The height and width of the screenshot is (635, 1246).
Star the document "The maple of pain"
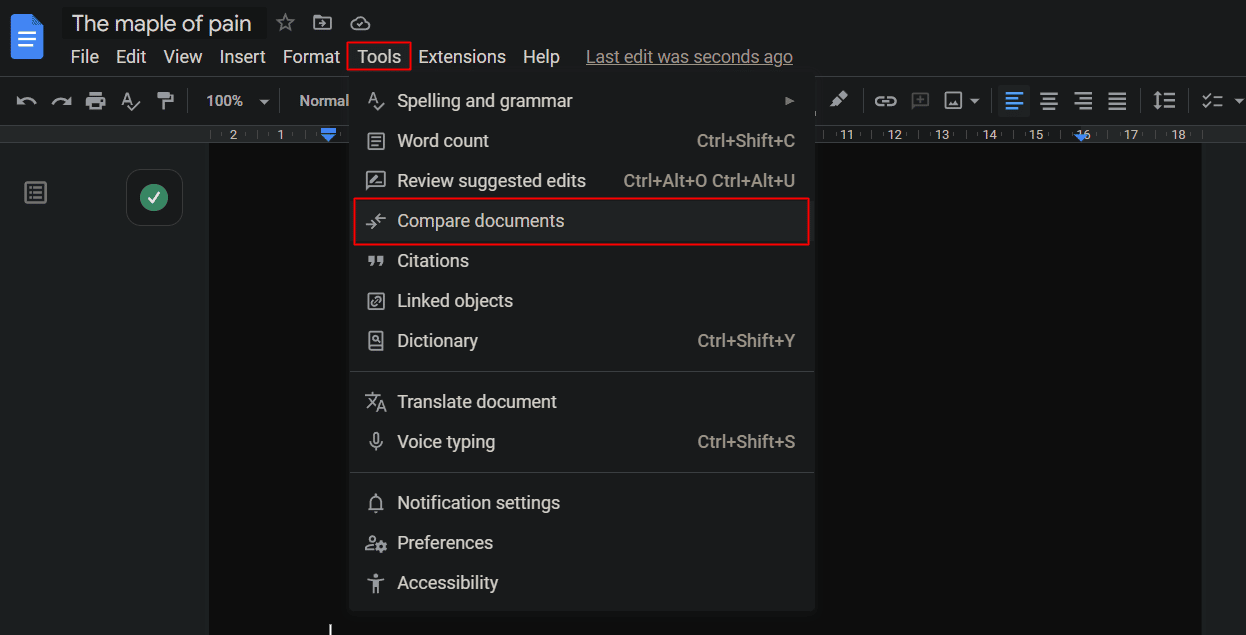[x=285, y=23]
